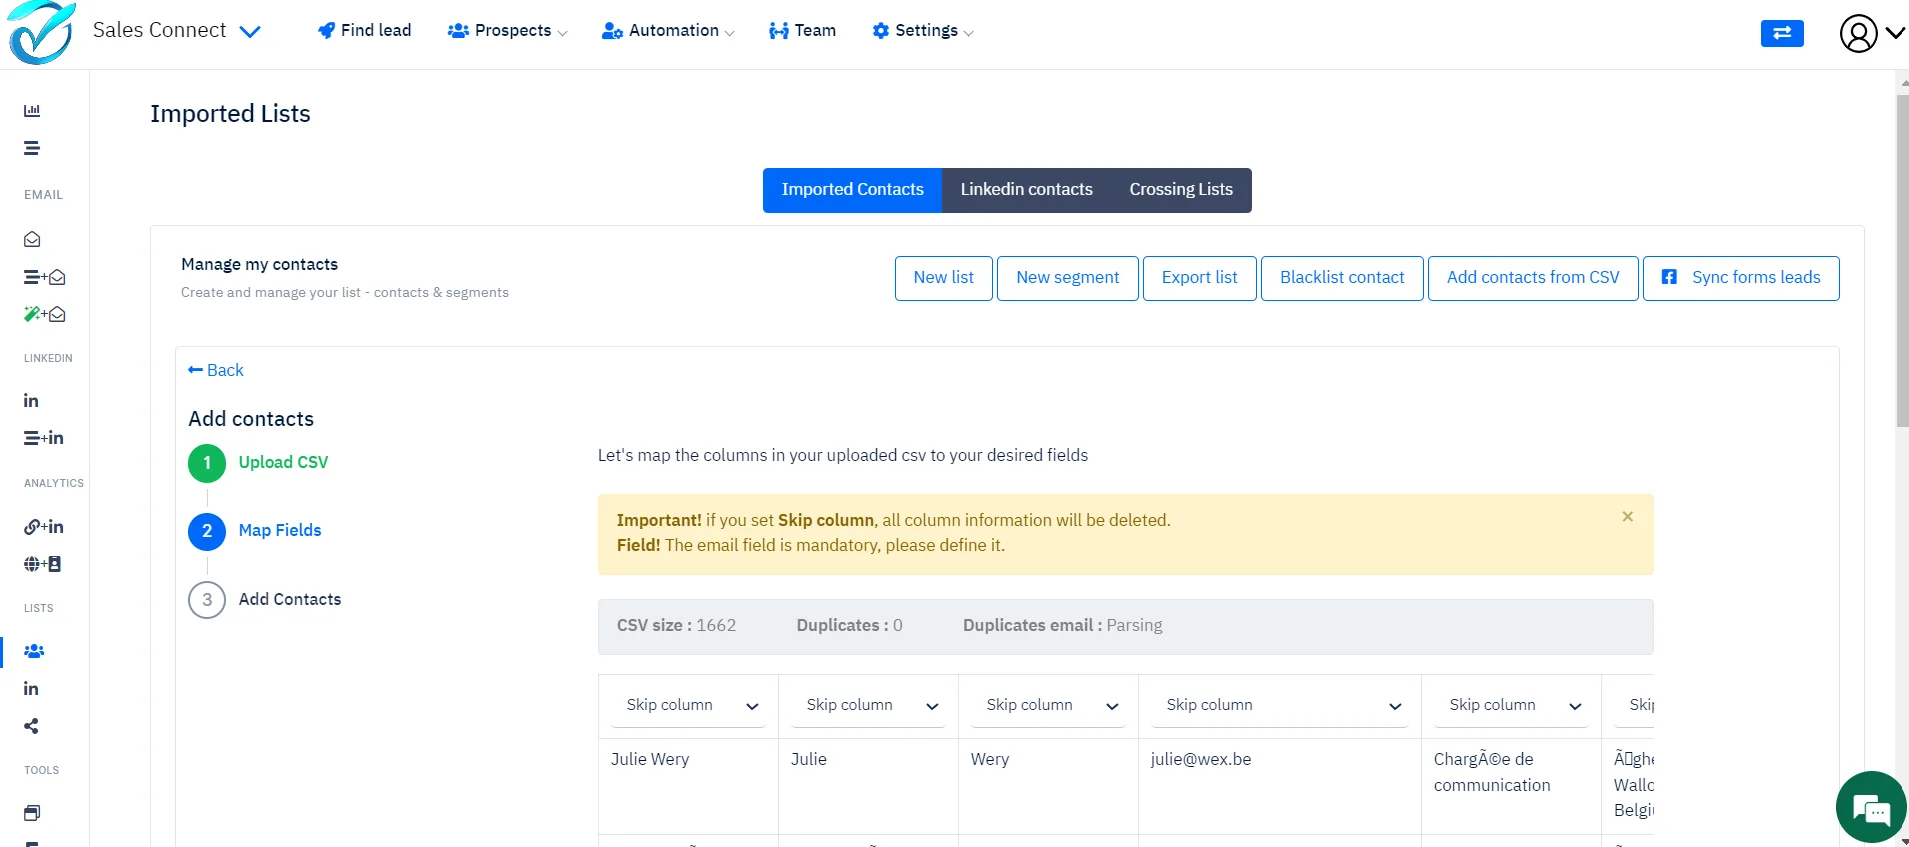Go Back with the arrow link
This screenshot has width=1909, height=847.
tap(216, 370)
